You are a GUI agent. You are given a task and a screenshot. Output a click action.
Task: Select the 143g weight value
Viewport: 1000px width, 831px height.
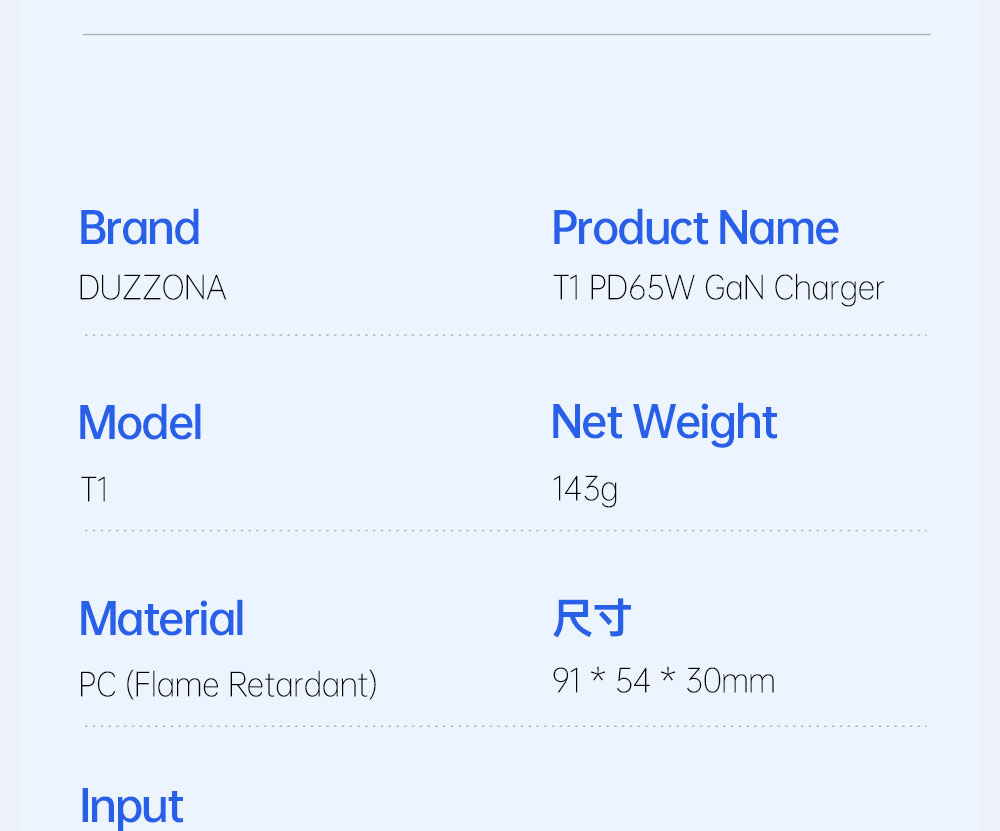pyautogui.click(x=585, y=490)
